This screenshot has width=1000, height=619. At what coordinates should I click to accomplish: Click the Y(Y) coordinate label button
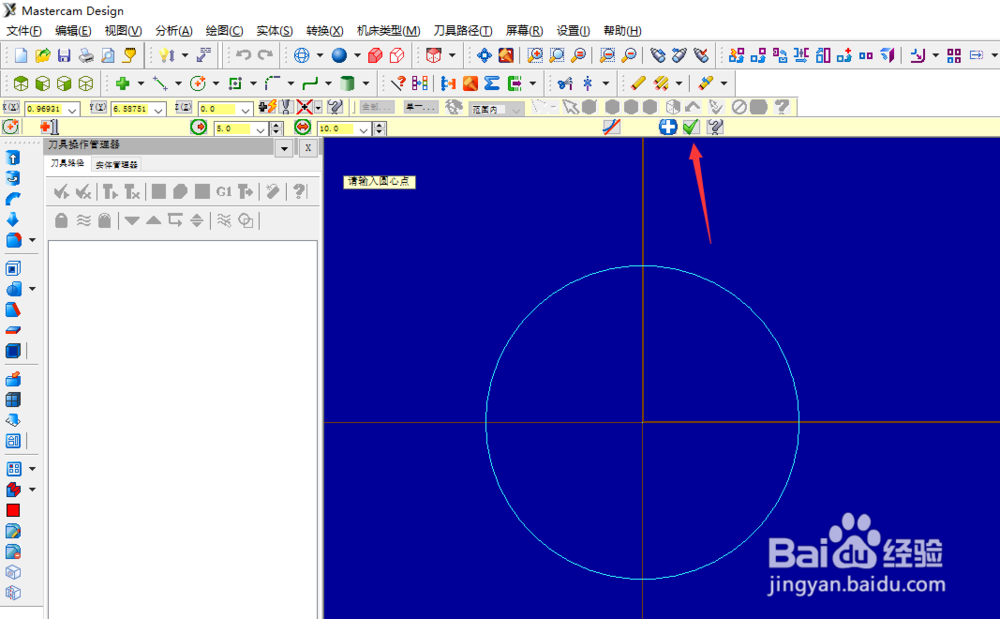(x=98, y=107)
